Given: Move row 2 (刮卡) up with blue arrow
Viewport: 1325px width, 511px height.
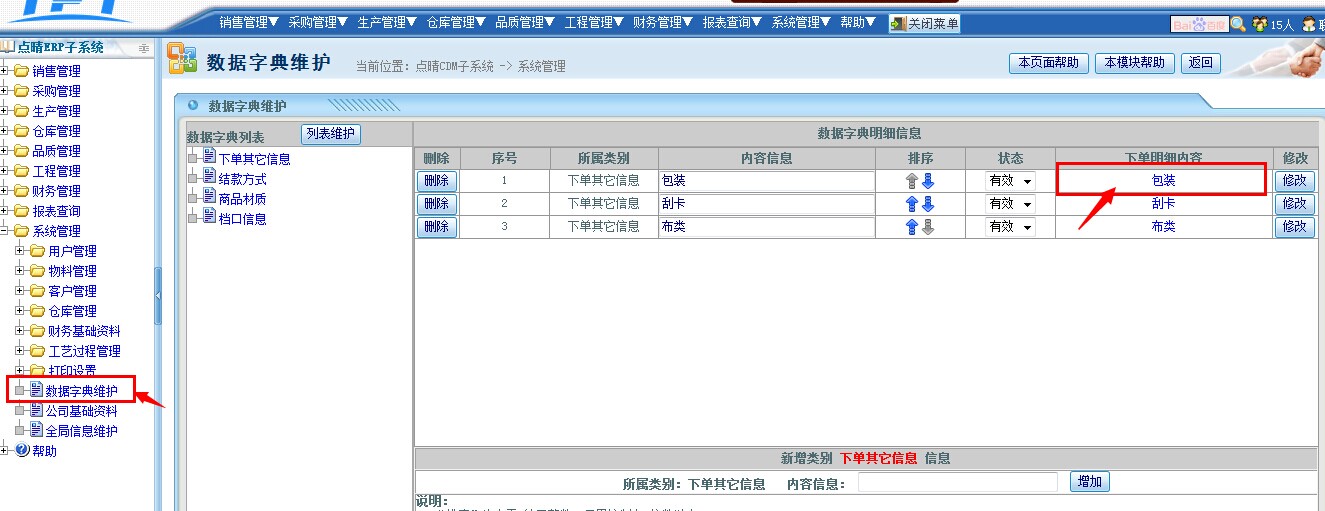Looking at the screenshot, I should tap(911, 204).
